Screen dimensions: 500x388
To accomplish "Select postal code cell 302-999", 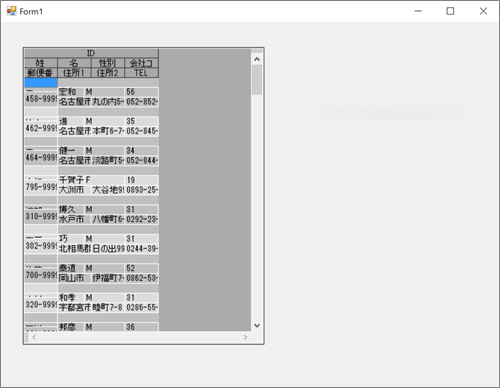I will (x=41, y=246).
